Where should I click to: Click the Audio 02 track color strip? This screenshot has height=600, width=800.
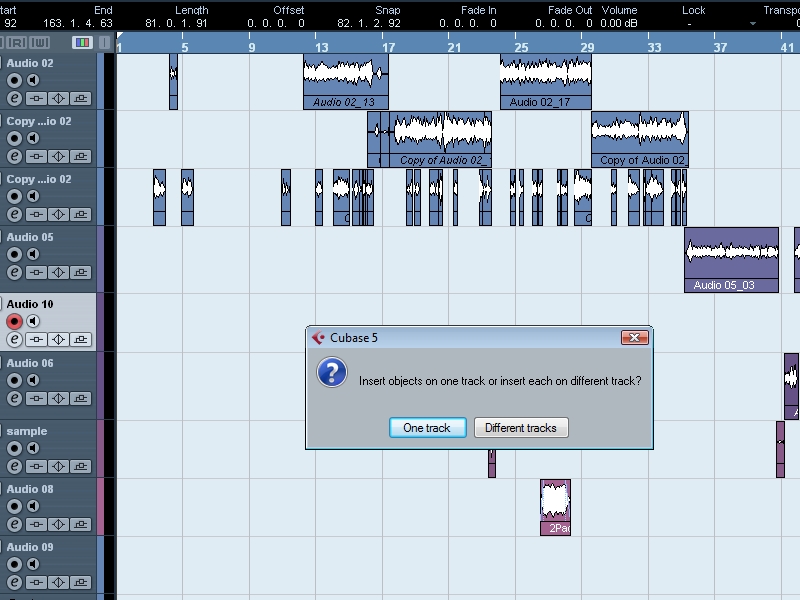(101, 82)
